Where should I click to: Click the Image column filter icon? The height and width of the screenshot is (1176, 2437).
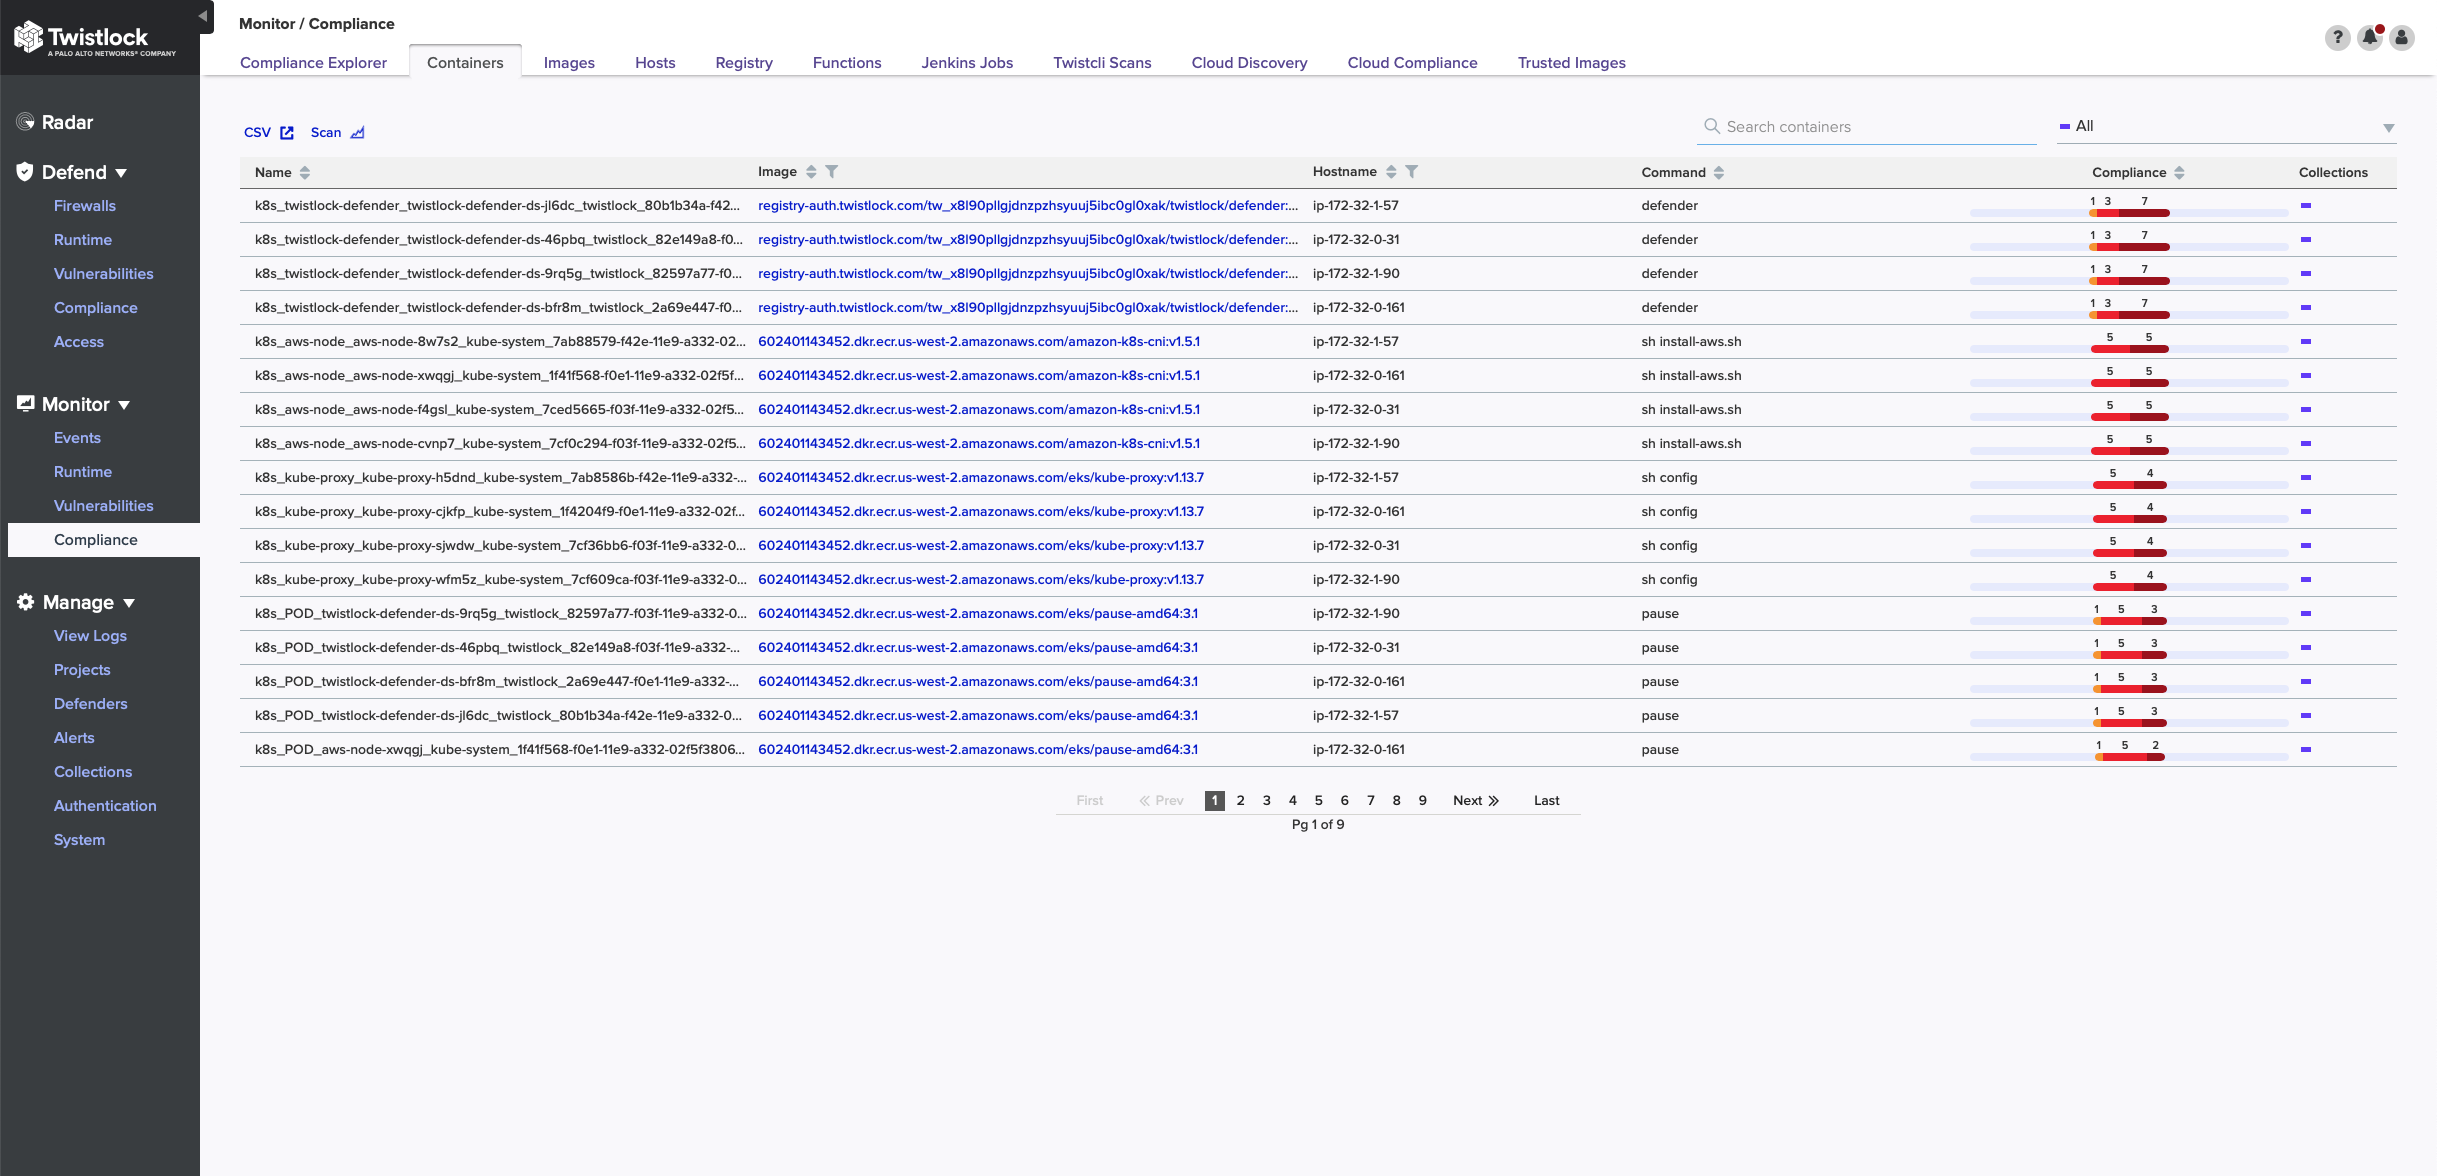(831, 172)
